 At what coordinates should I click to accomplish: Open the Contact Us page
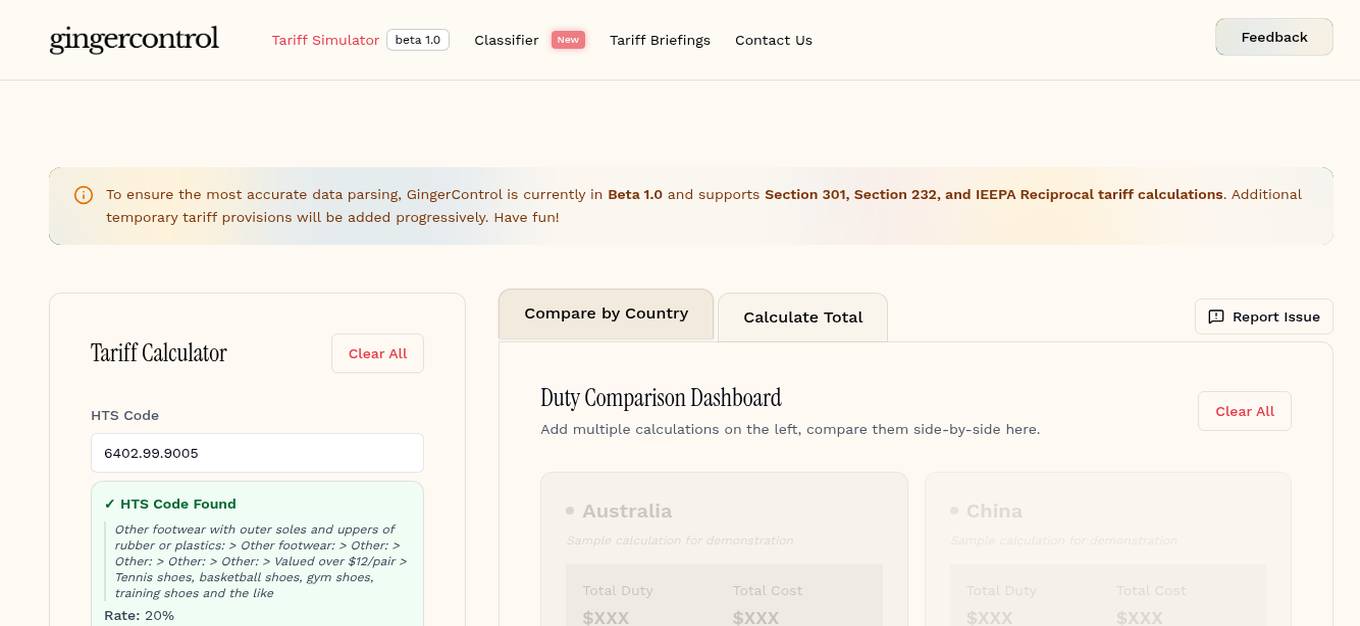(x=773, y=40)
